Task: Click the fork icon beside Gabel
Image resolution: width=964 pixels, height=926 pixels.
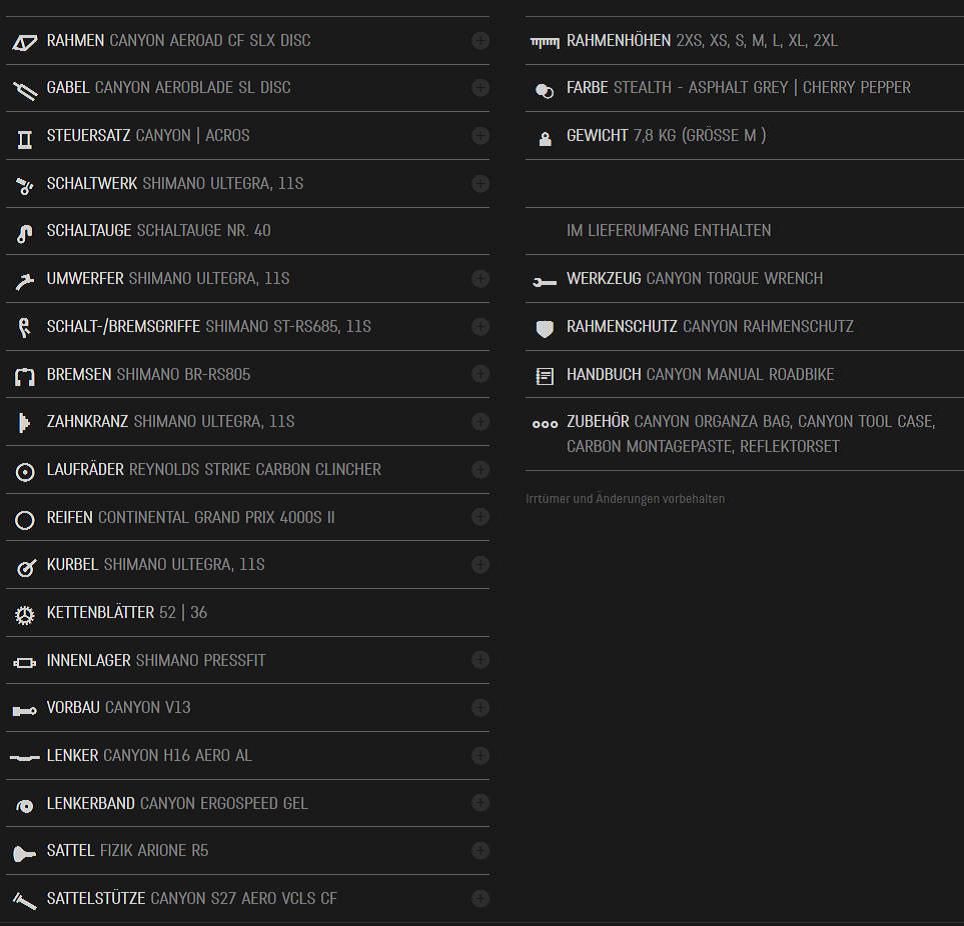Action: click(x=25, y=90)
